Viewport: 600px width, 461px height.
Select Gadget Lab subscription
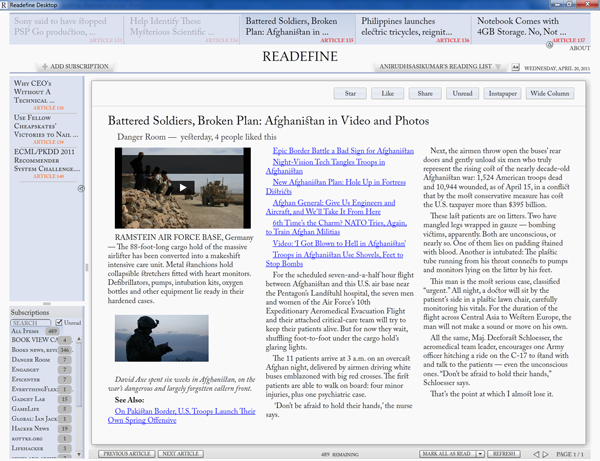(x=41, y=399)
